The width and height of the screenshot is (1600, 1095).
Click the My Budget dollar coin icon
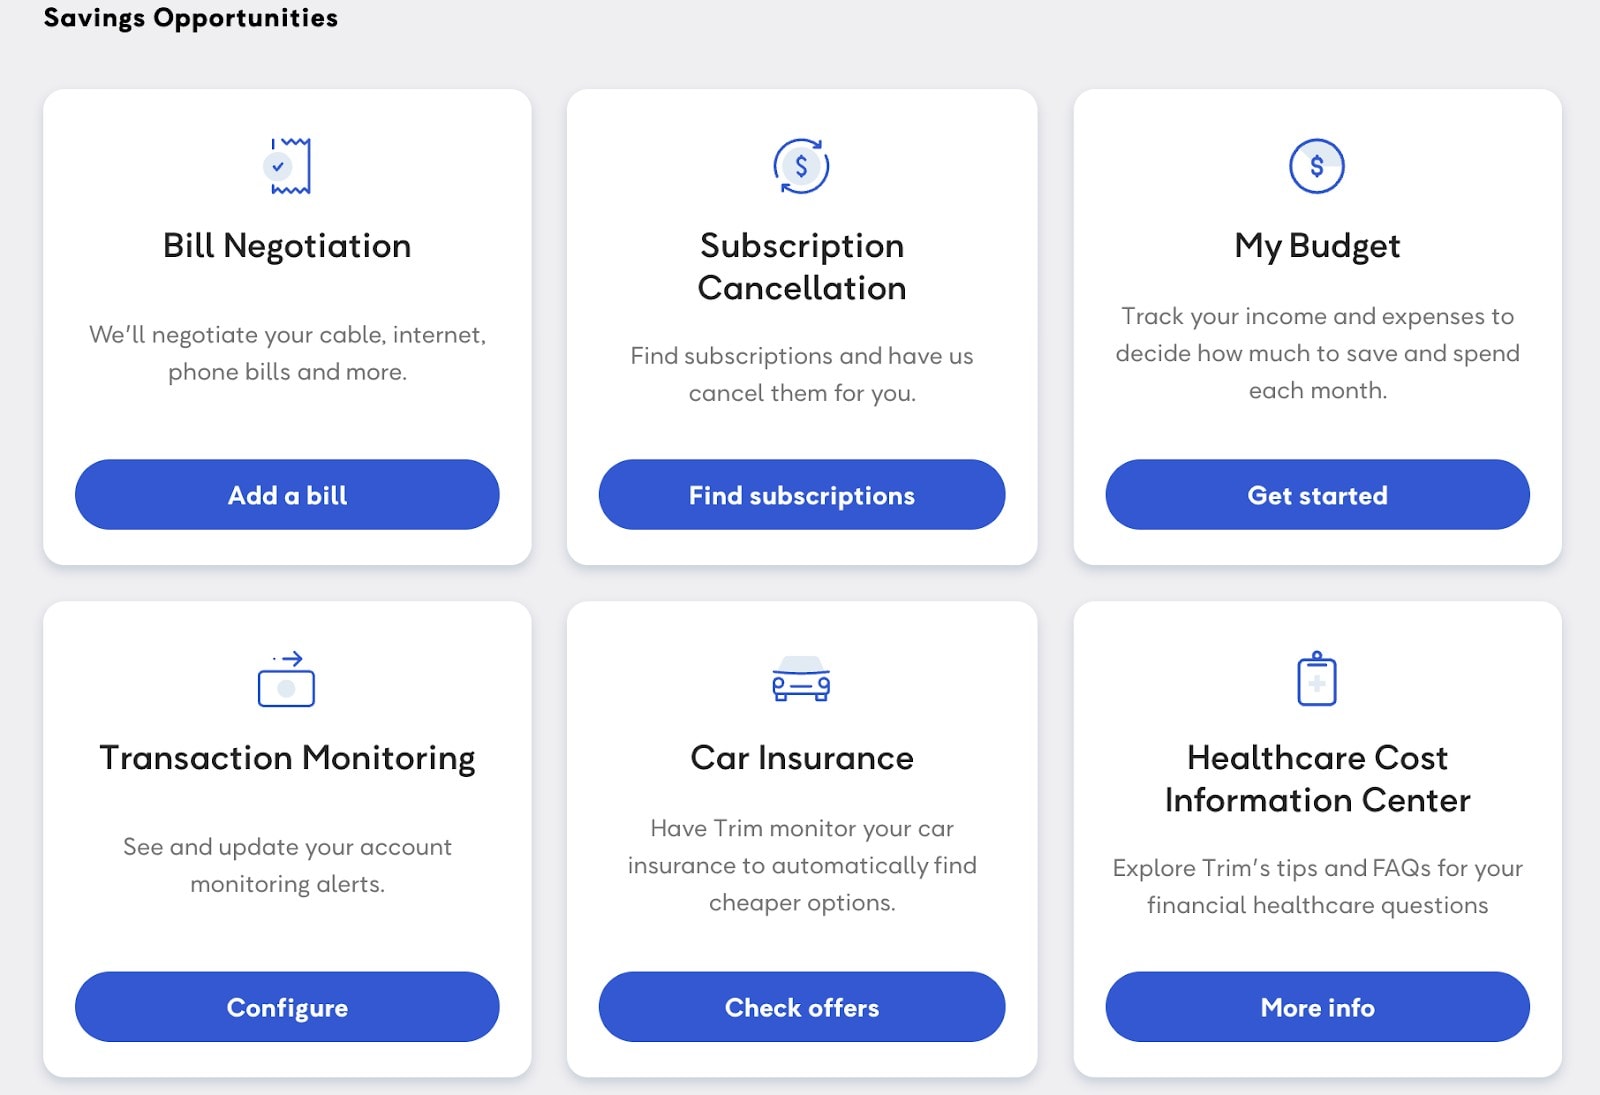click(1317, 166)
